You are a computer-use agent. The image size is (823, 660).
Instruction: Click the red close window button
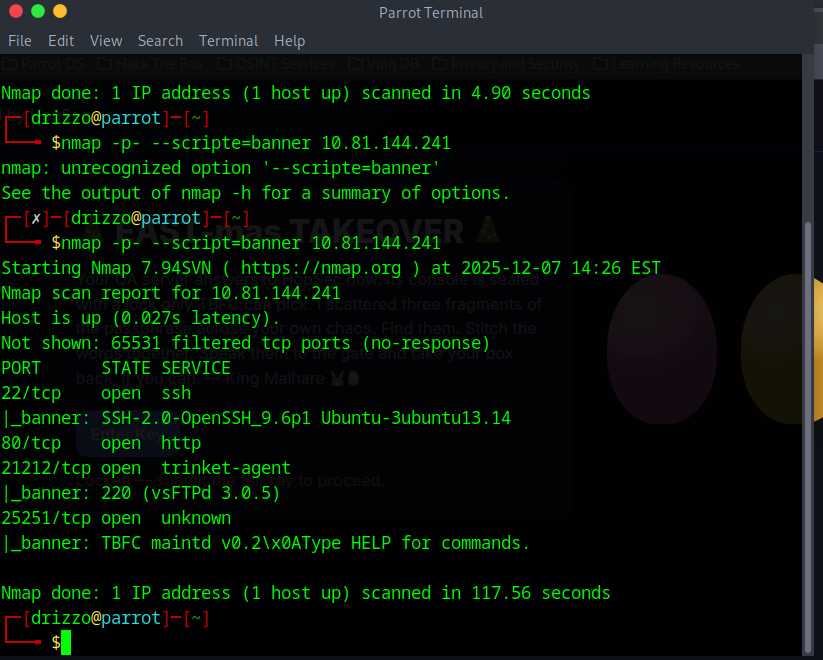point(16,11)
